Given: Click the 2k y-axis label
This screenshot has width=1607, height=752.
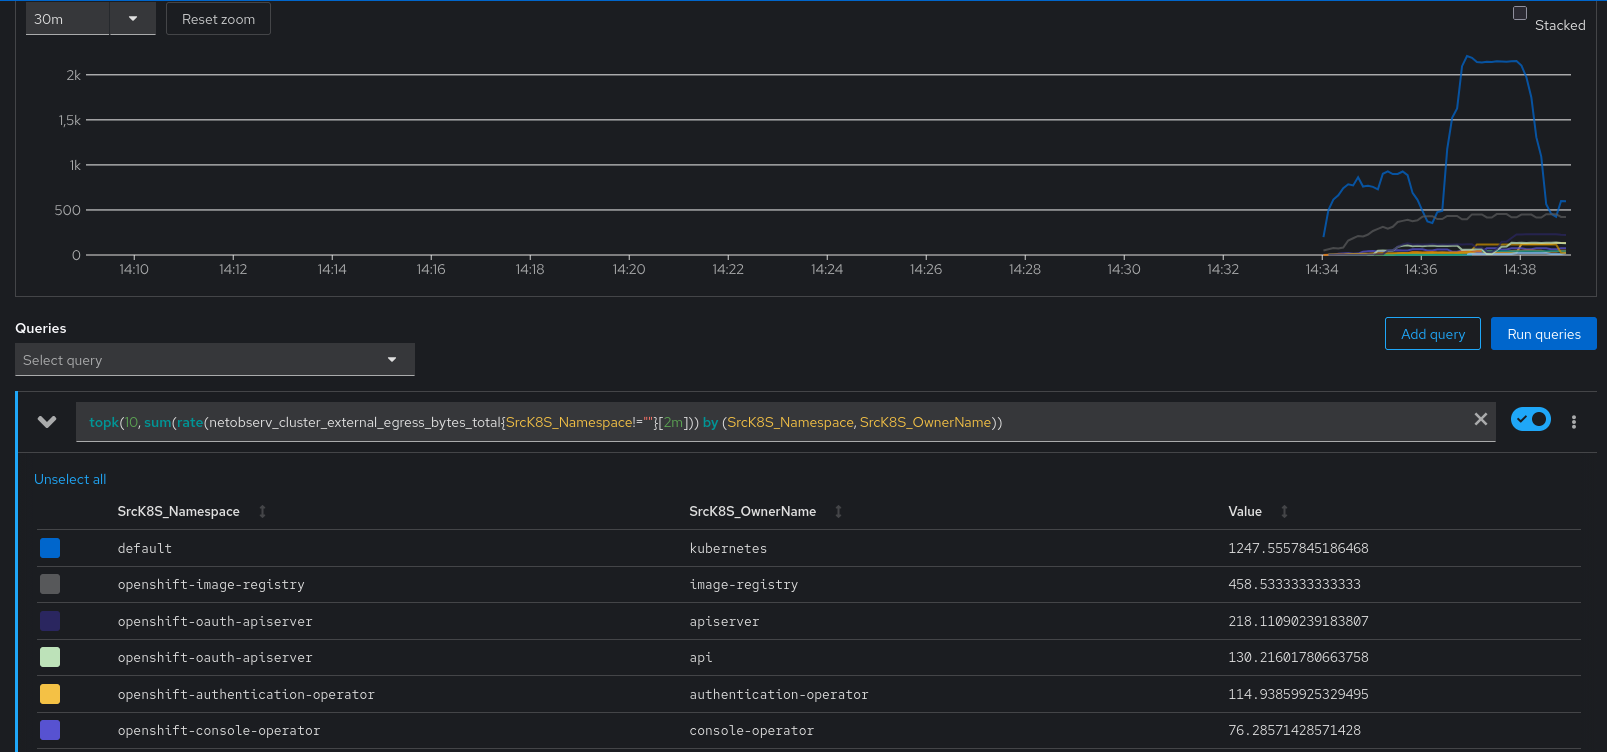Looking at the screenshot, I should click(x=73, y=75).
